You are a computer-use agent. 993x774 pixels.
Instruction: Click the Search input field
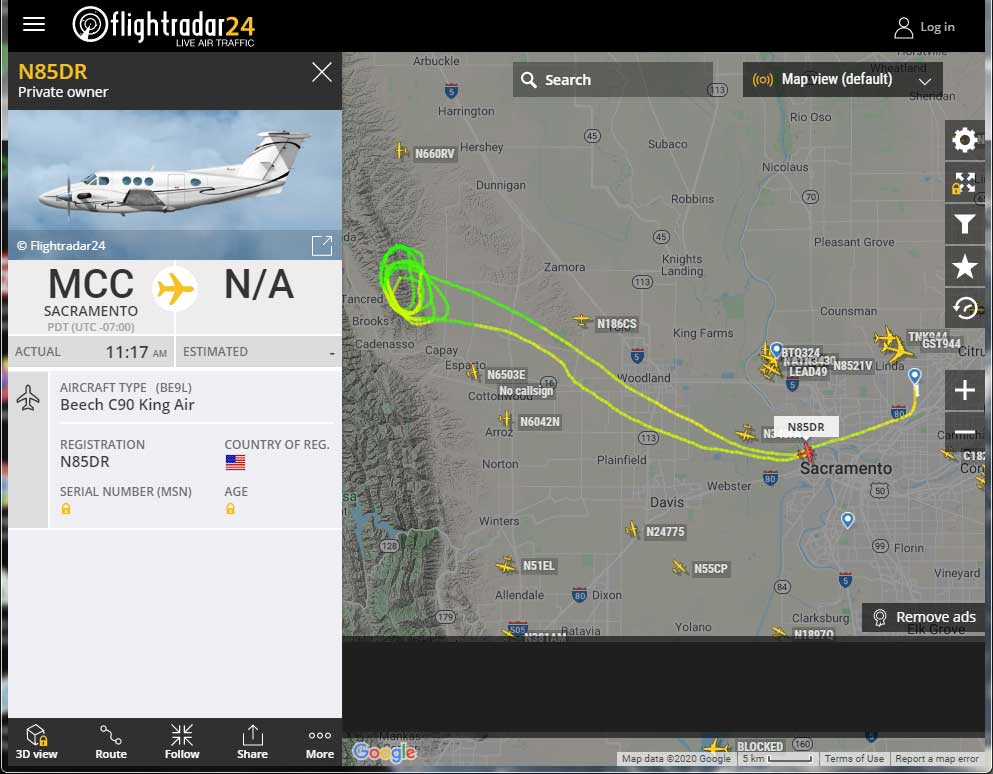pos(612,80)
